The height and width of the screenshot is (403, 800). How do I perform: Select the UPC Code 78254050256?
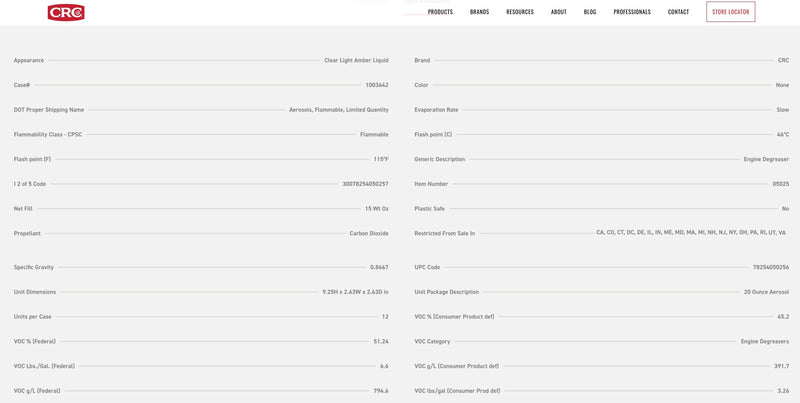pos(771,267)
